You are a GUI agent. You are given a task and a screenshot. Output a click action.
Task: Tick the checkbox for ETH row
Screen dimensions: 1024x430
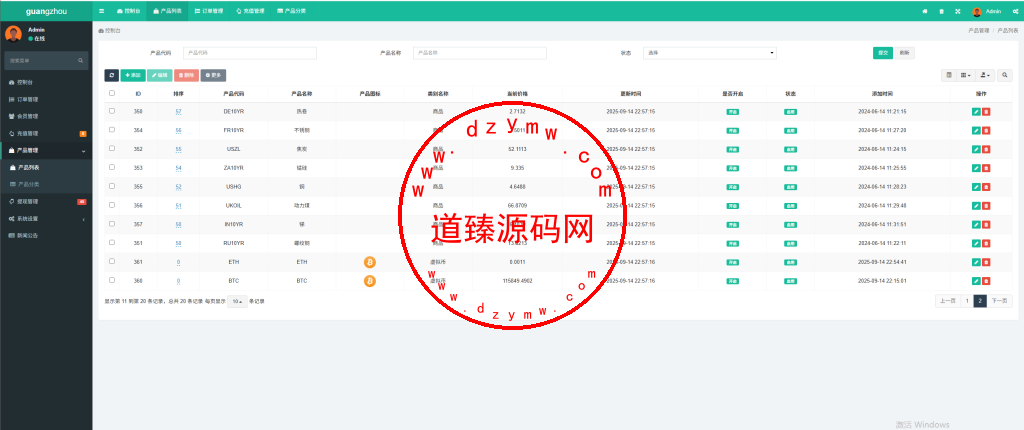point(112,261)
